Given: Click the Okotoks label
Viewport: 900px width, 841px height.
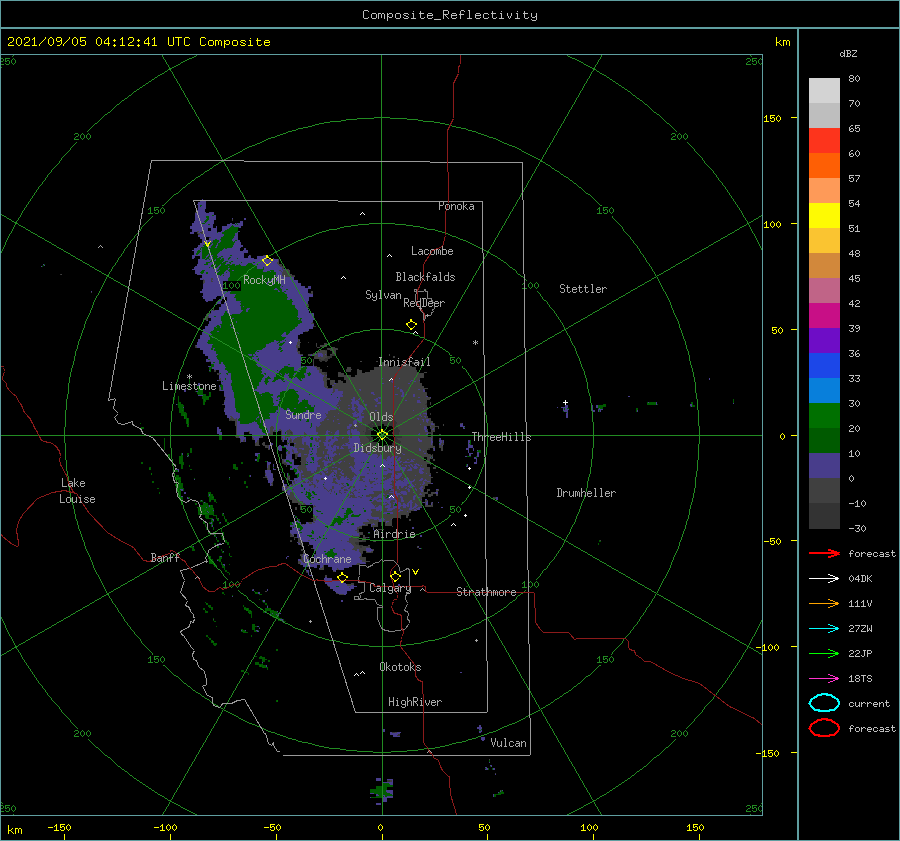Looking at the screenshot, I should [400, 666].
